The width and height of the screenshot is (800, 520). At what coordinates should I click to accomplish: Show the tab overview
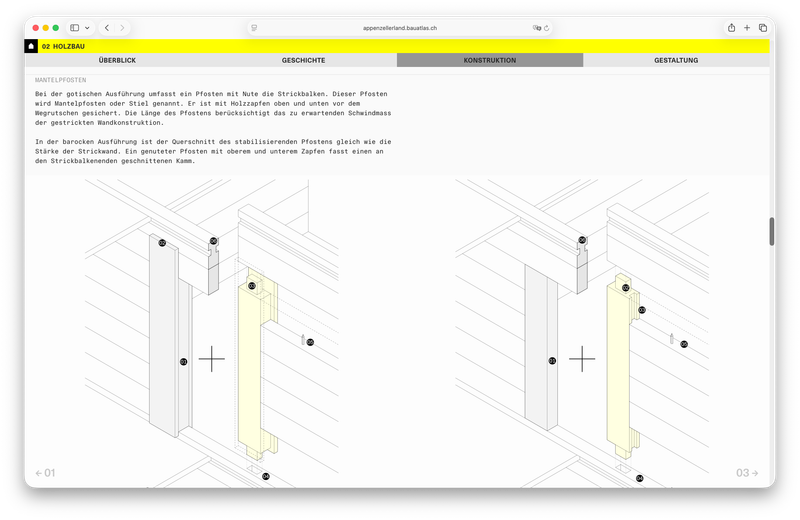point(762,28)
